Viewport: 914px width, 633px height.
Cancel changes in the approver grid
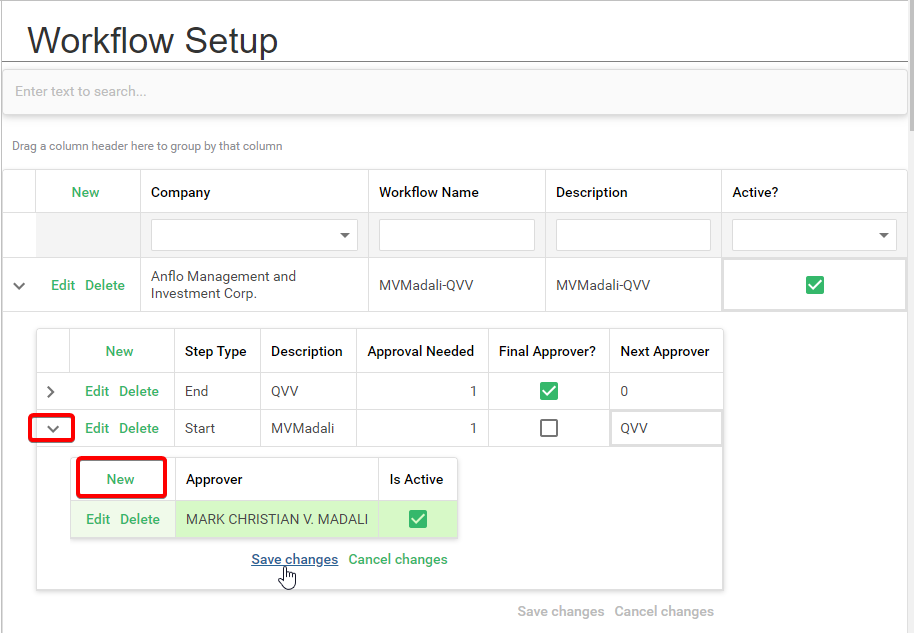[397, 559]
